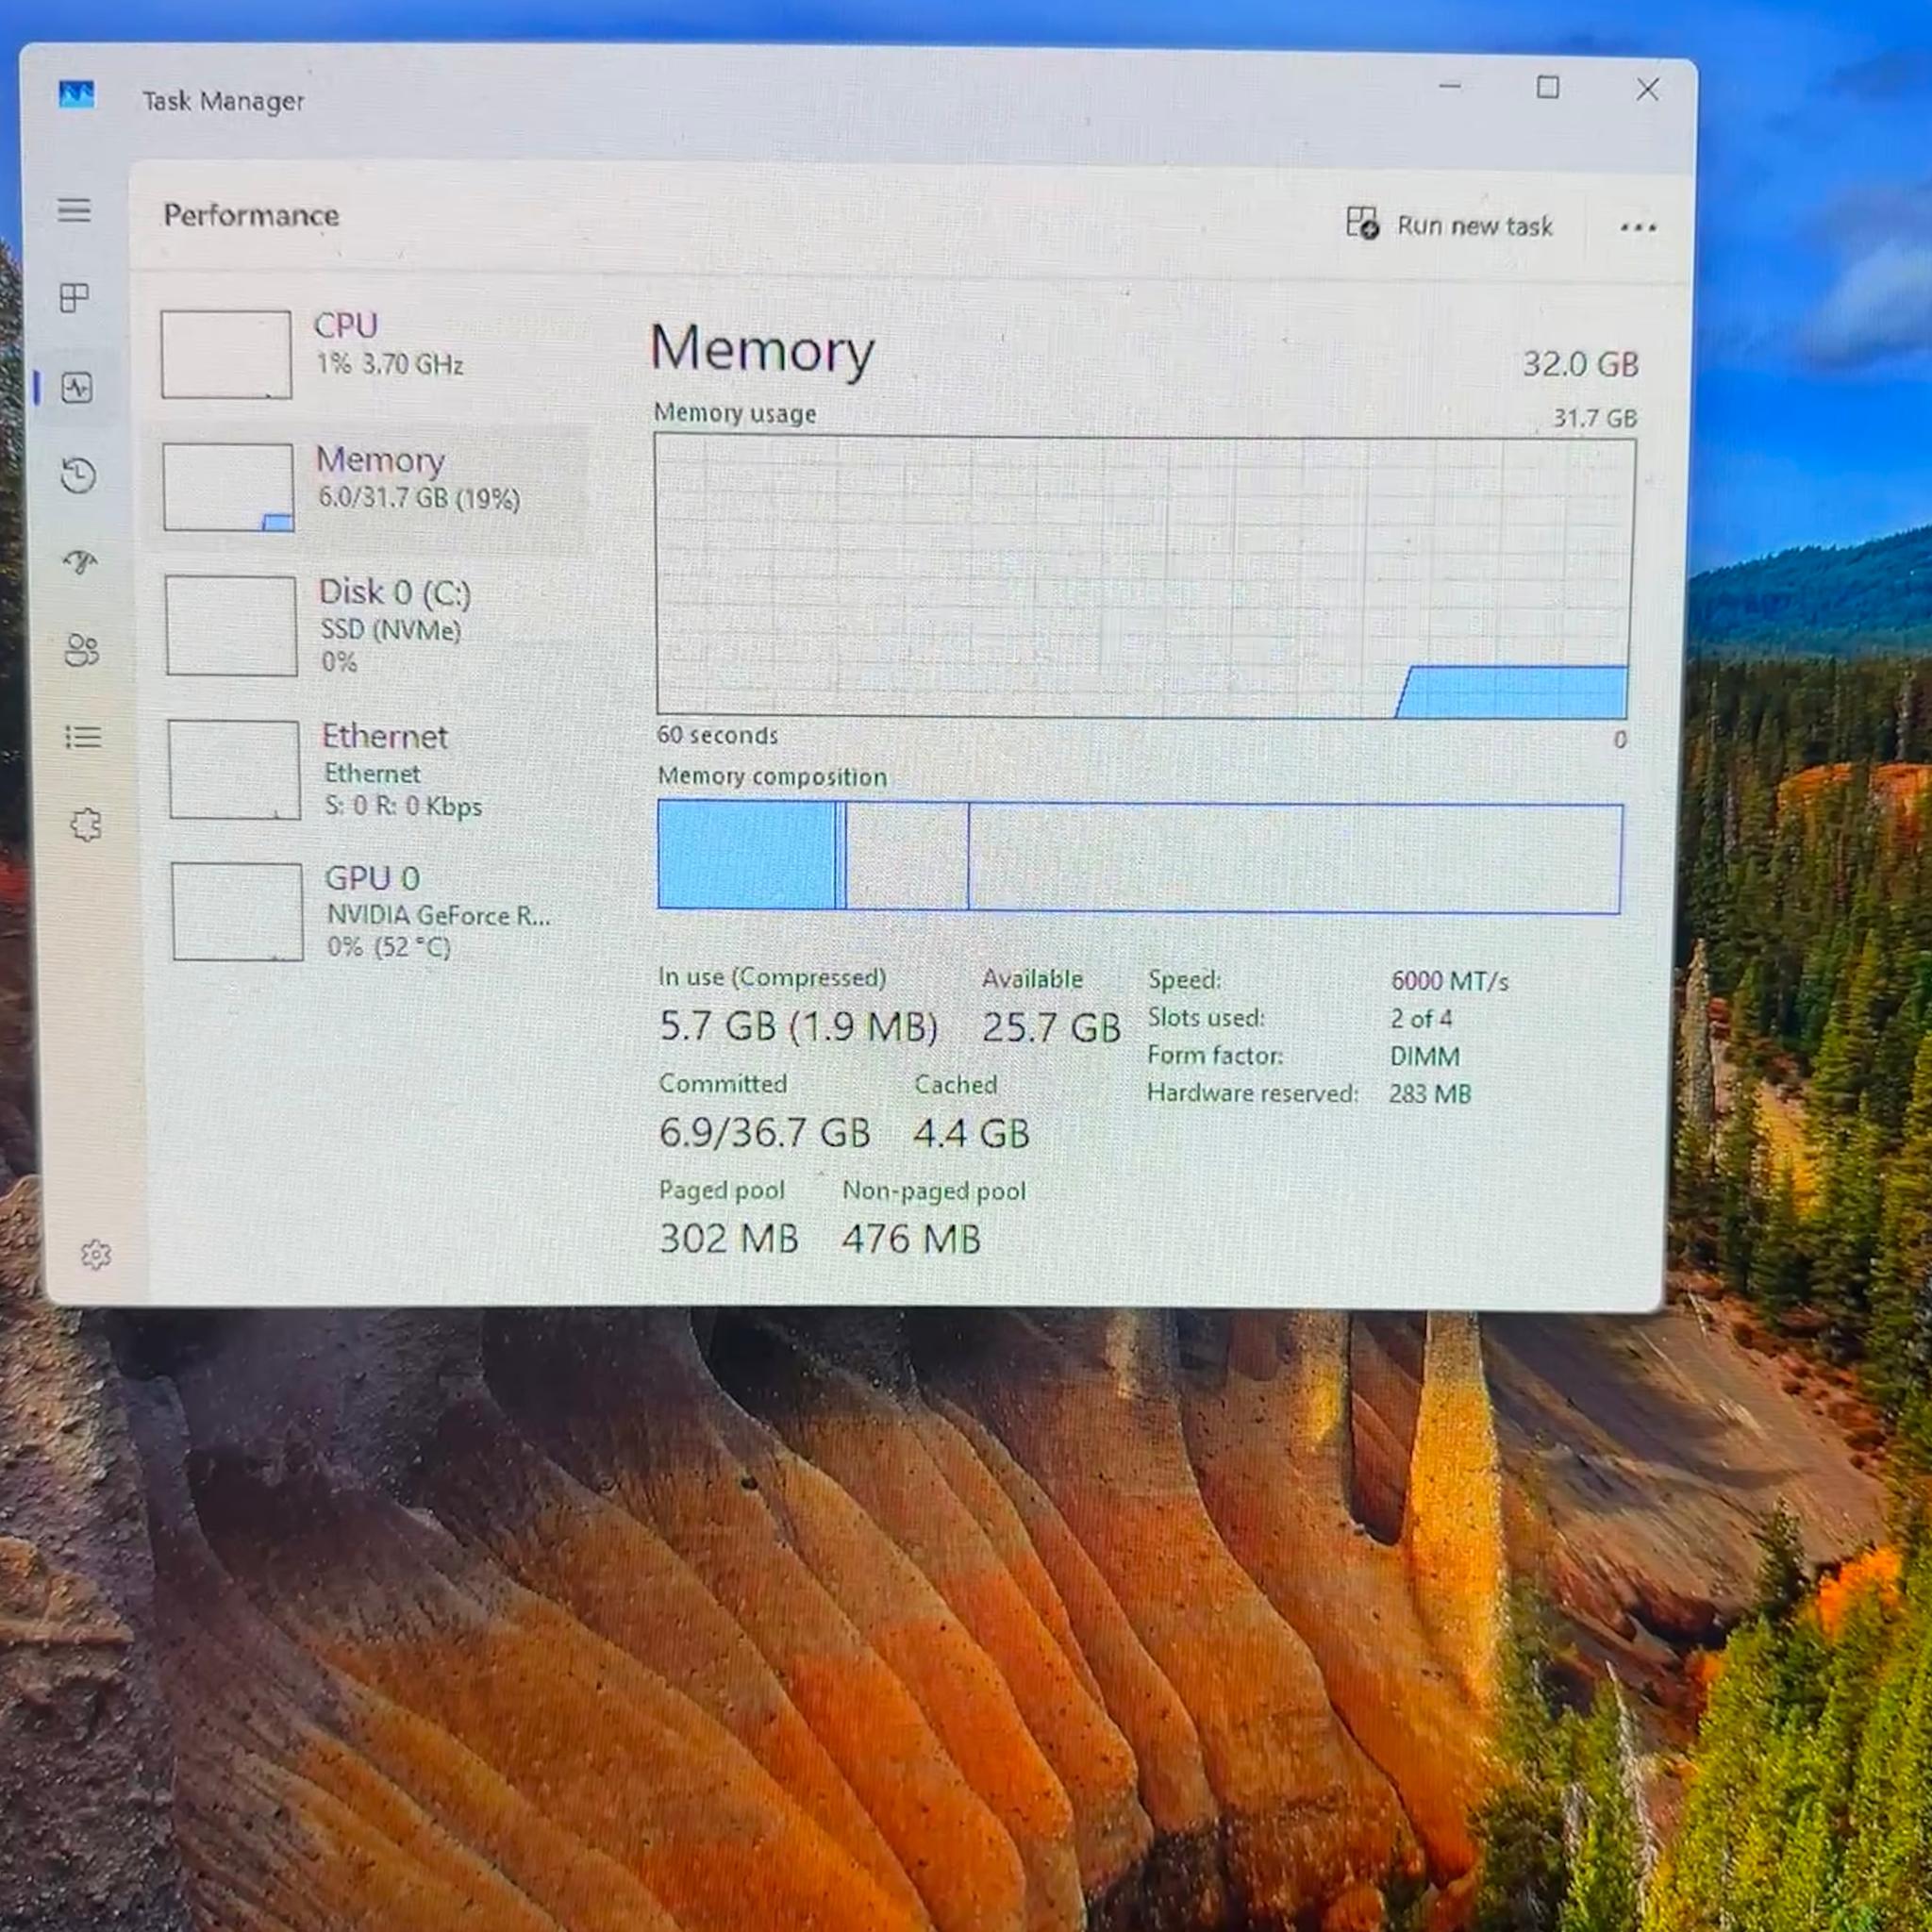Click the 6000 MT/s speed value
The width and height of the screenshot is (1932, 1932).
tap(1449, 981)
